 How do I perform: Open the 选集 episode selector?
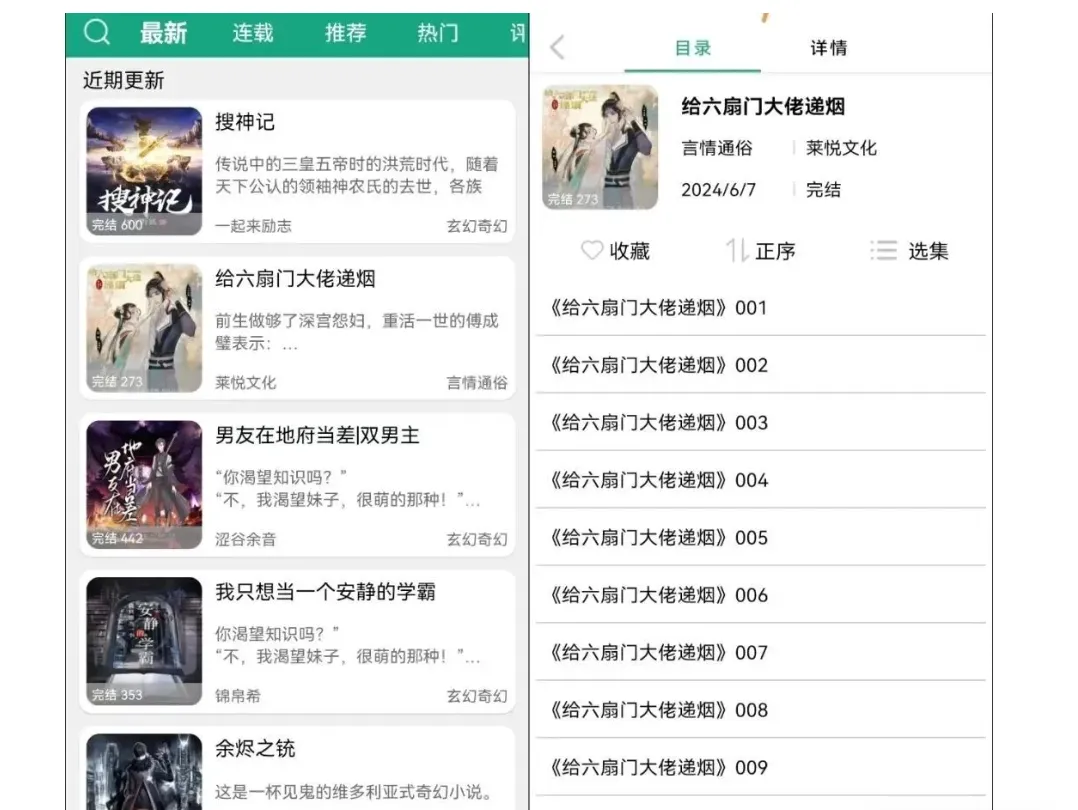coord(908,251)
